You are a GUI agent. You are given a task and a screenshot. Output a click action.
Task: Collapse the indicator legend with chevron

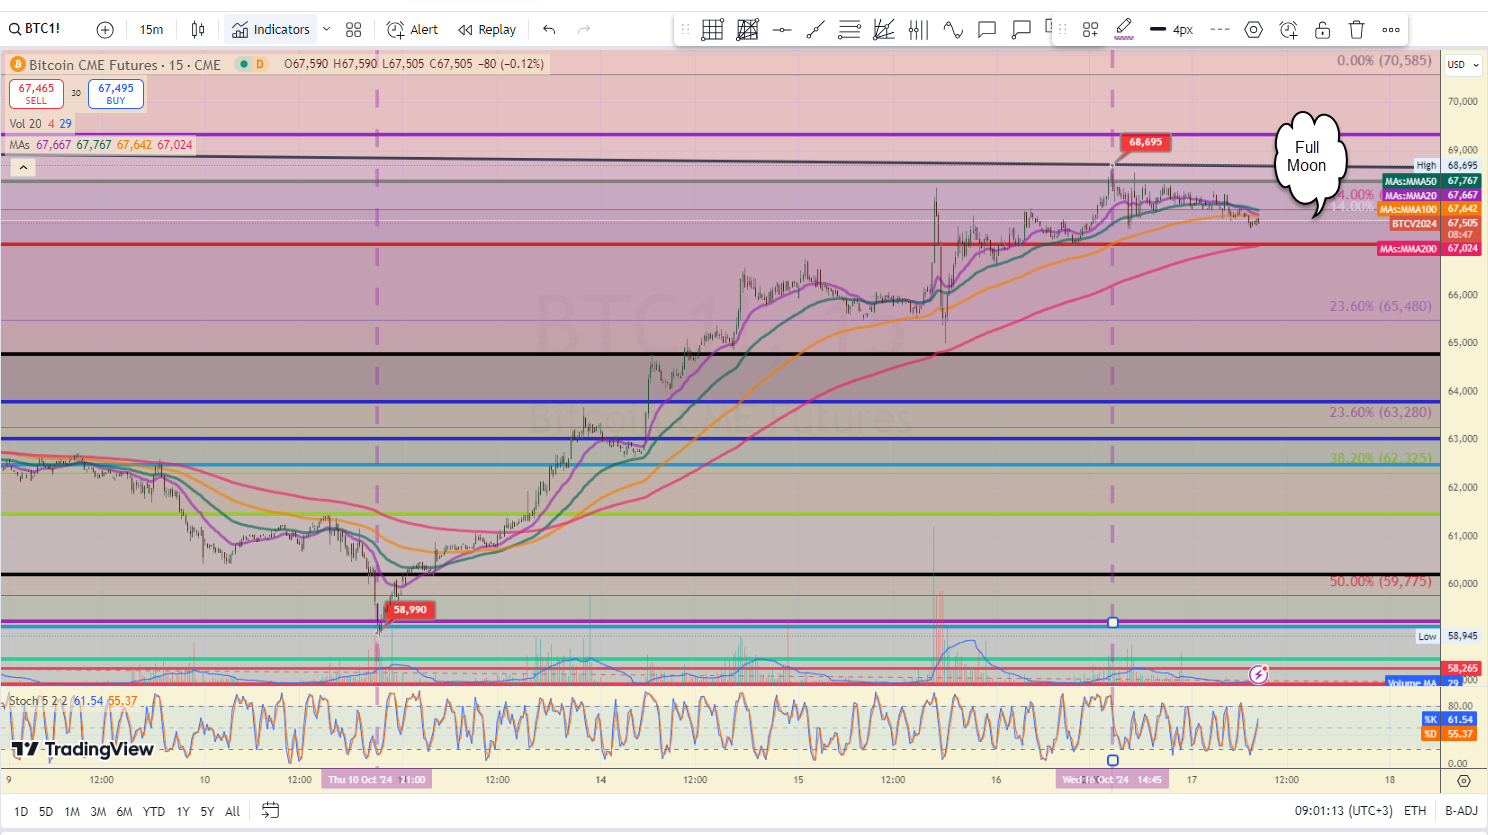[x=23, y=168]
